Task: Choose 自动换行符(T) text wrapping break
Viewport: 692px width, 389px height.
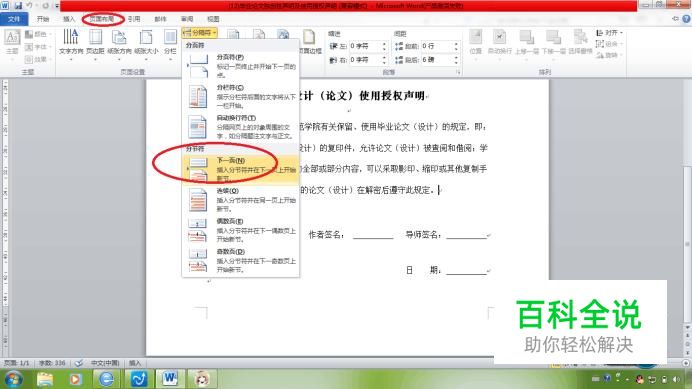Action: click(241, 127)
